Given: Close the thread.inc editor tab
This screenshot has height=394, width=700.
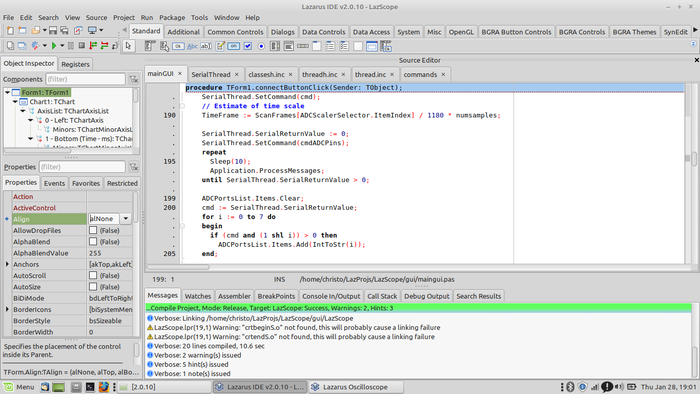Looking at the screenshot, I should 392,75.
